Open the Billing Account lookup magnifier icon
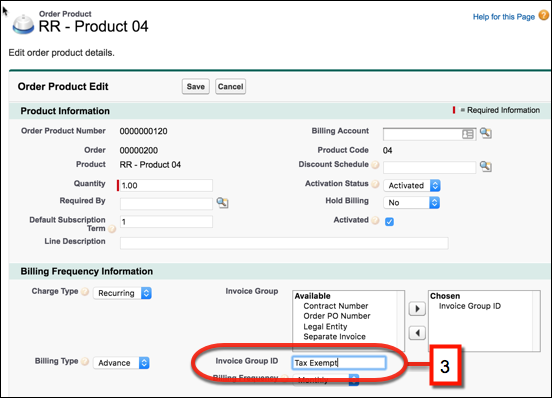The height and width of the screenshot is (398, 552). 486,133
